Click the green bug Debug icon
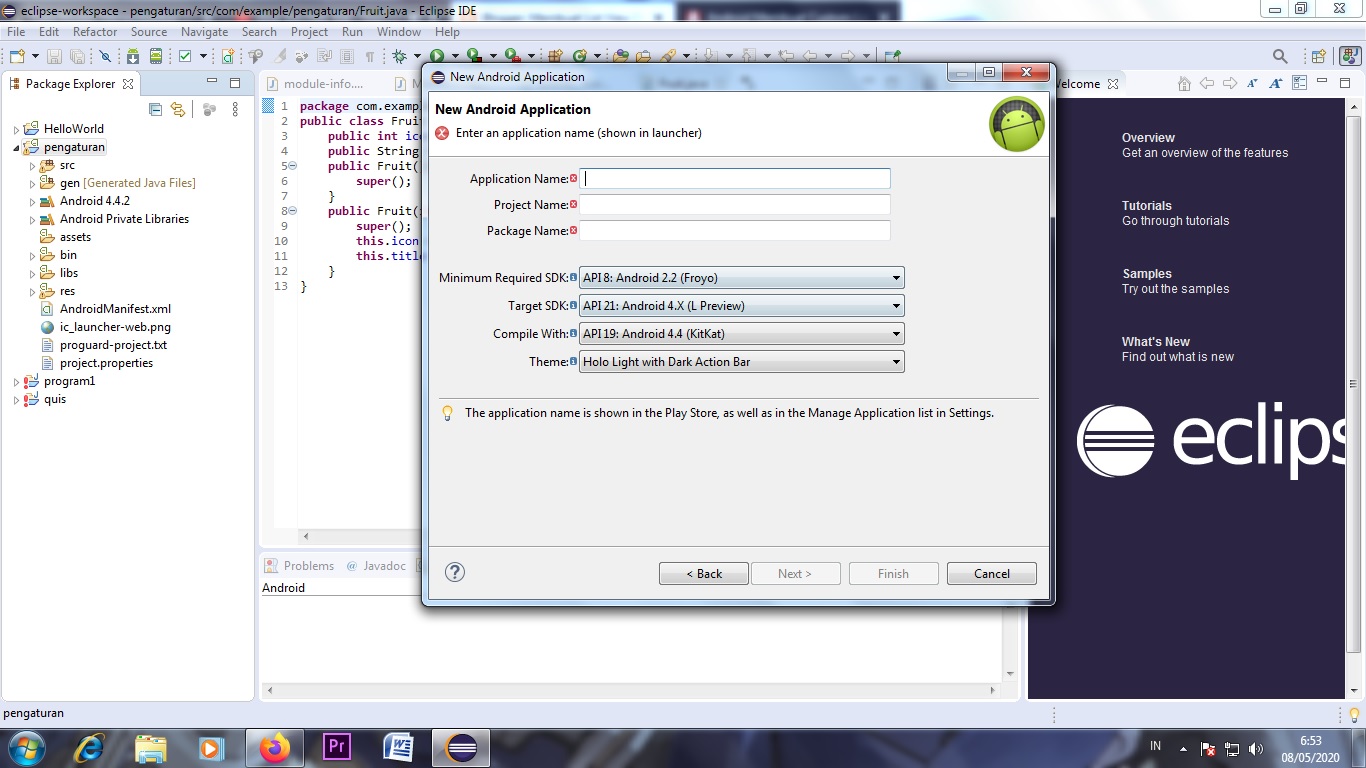The image size is (1366, 768). pos(399,56)
